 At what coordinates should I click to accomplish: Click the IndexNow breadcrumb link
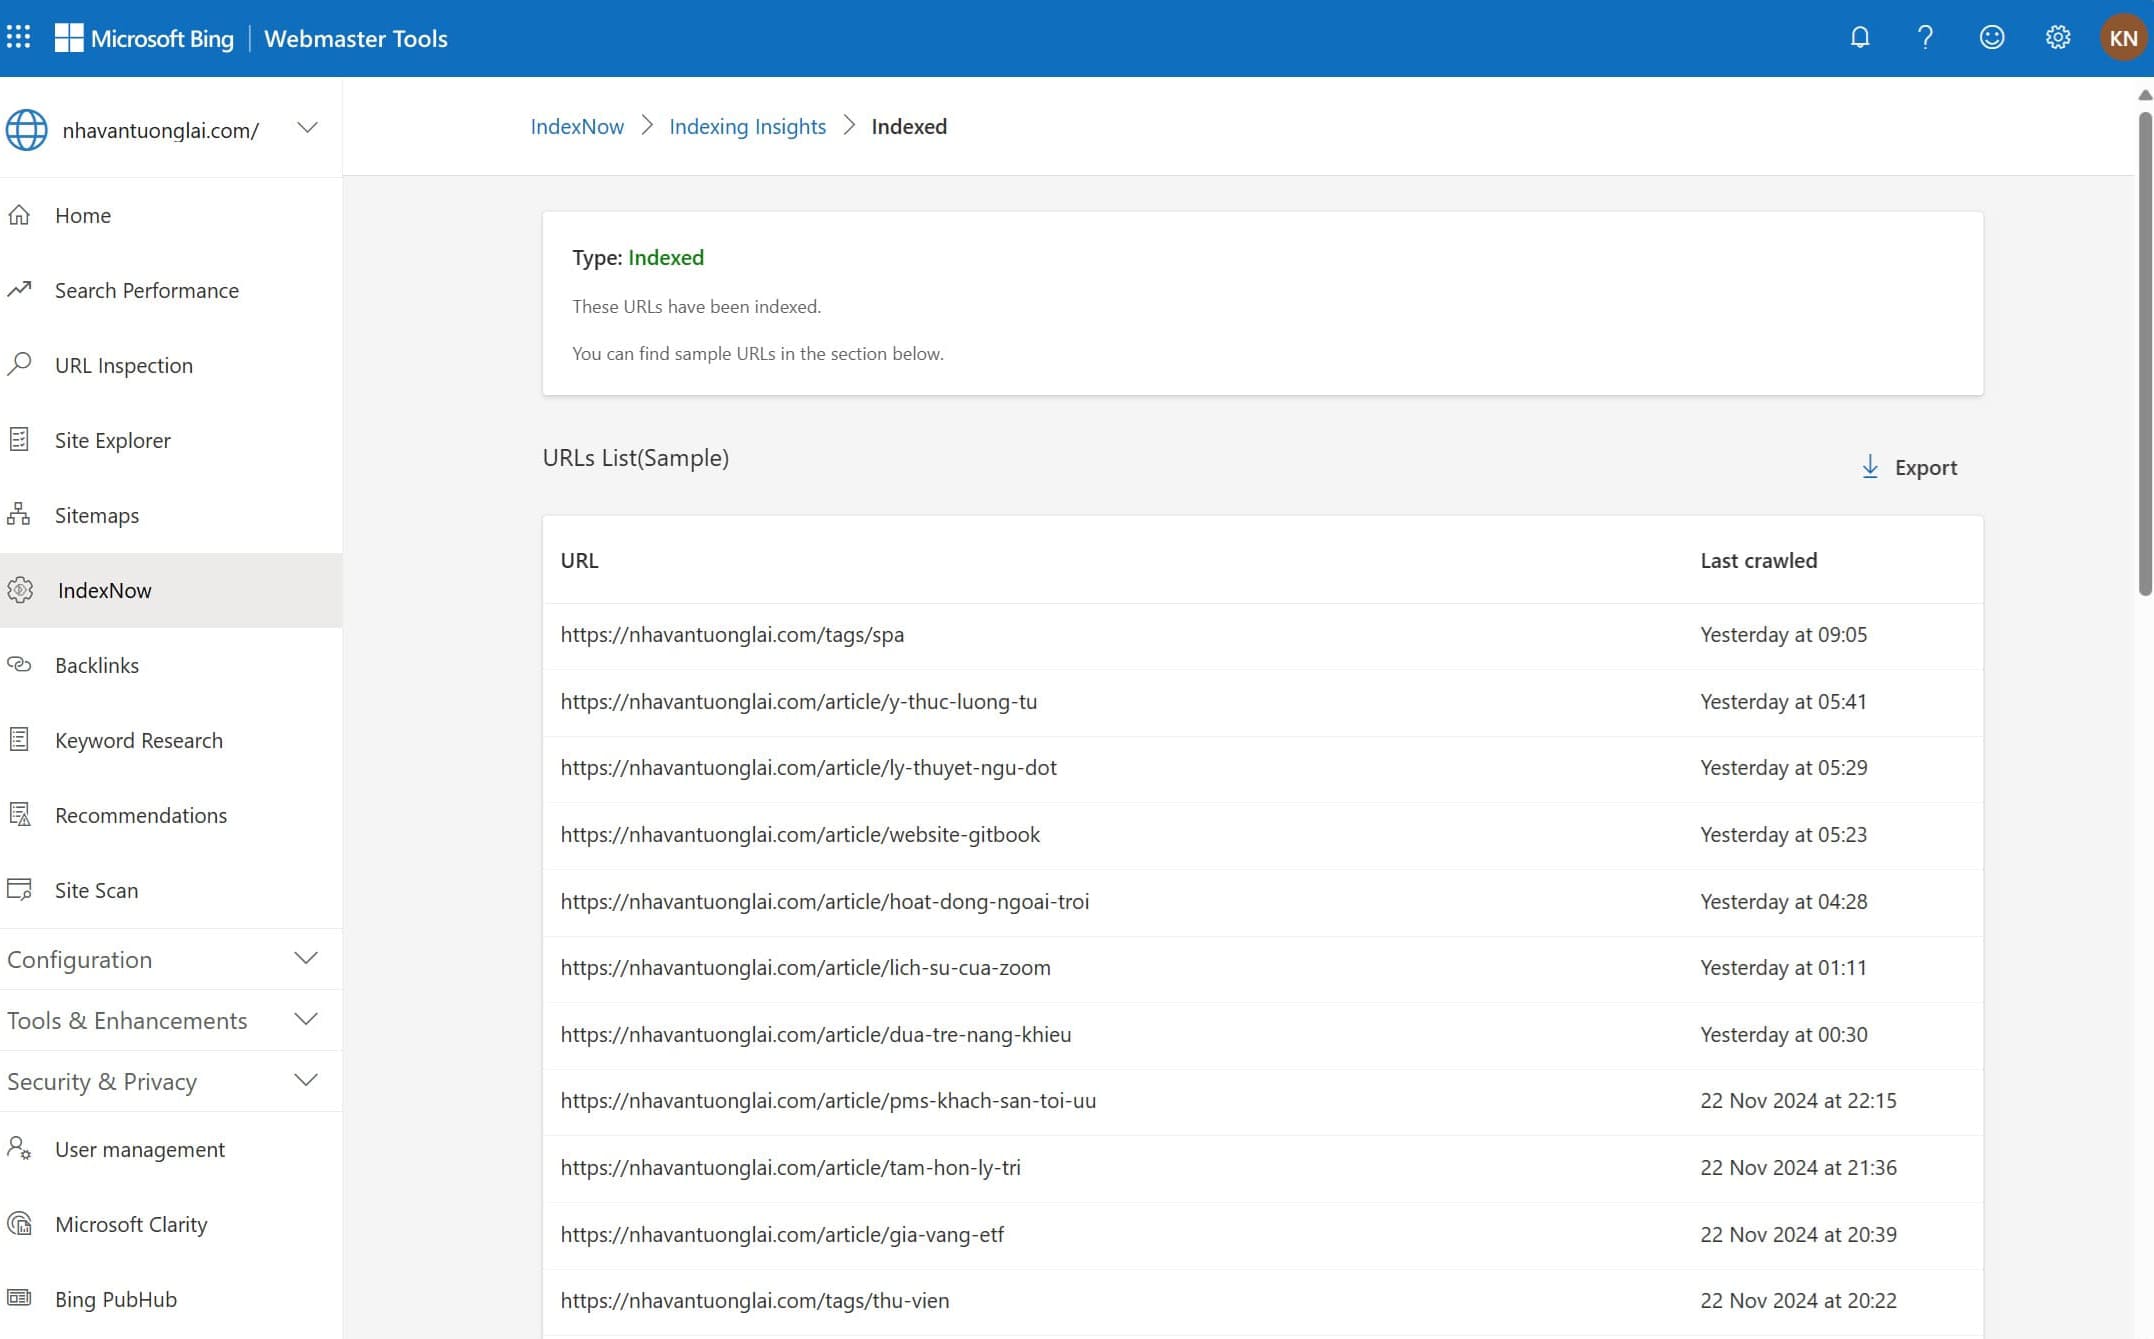point(577,126)
